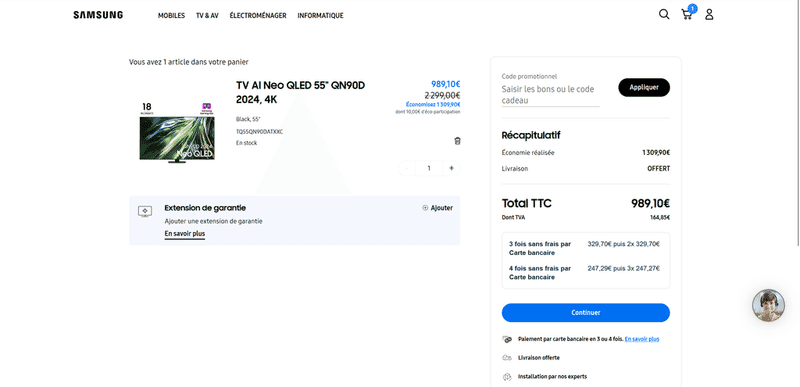
Task: Open the TV & AV menu
Action: click(207, 16)
